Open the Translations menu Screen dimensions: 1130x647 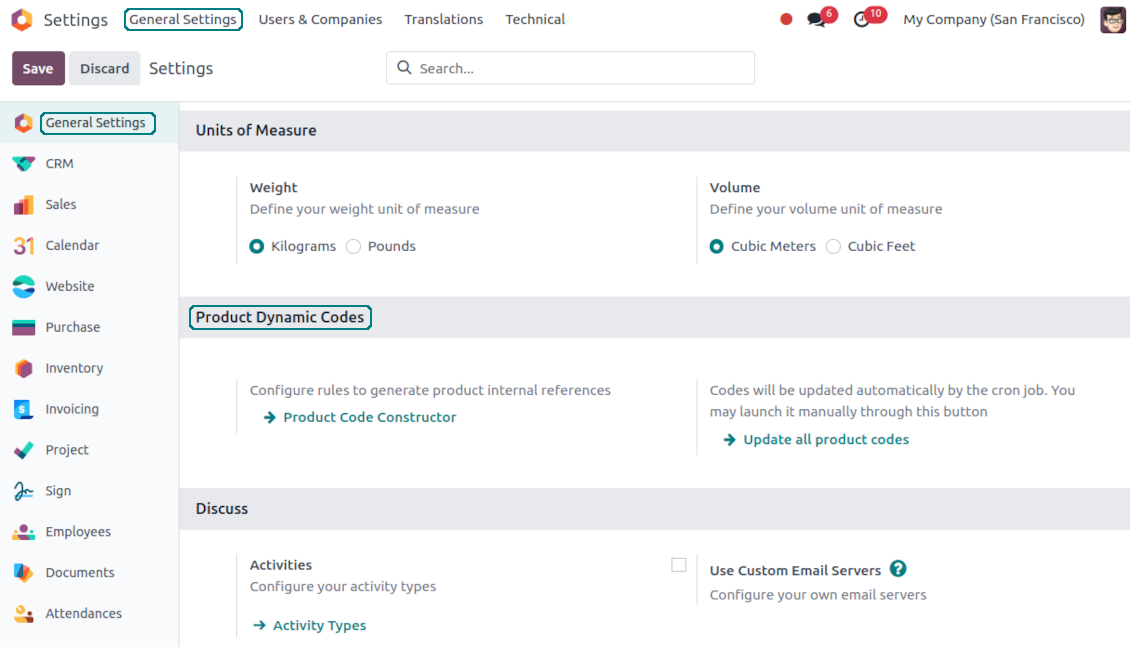point(443,20)
